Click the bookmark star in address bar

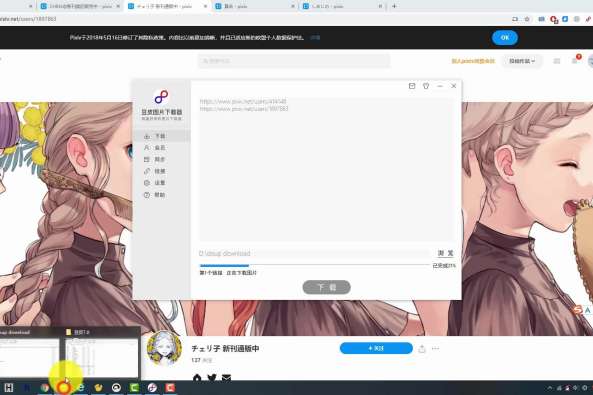tap(527, 19)
